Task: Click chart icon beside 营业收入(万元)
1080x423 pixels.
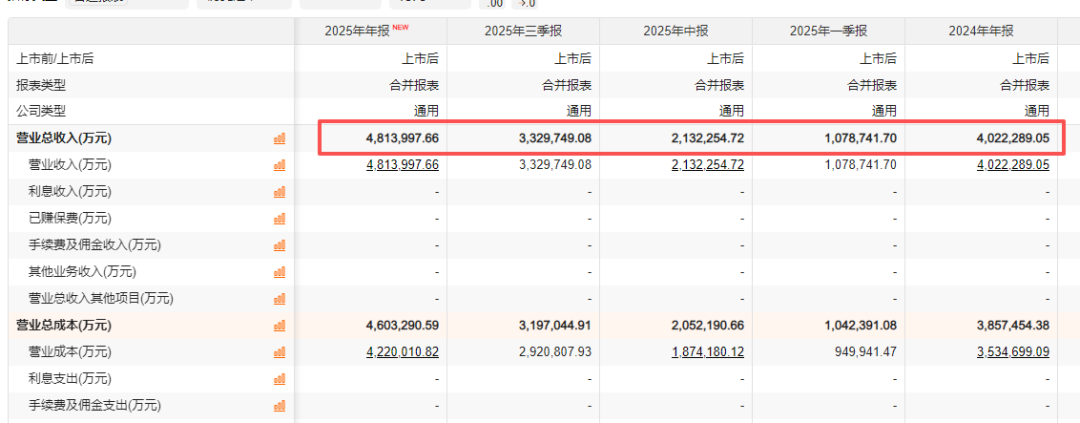Action: tap(280, 165)
